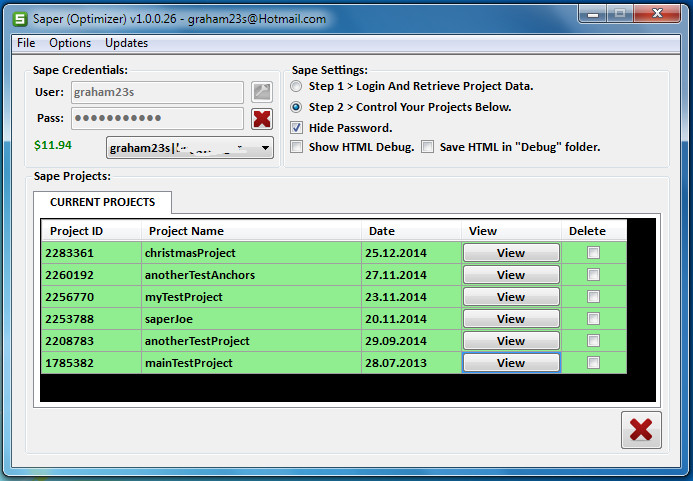Open the File menu
This screenshot has width=693, height=481.
pyautogui.click(x=26, y=43)
